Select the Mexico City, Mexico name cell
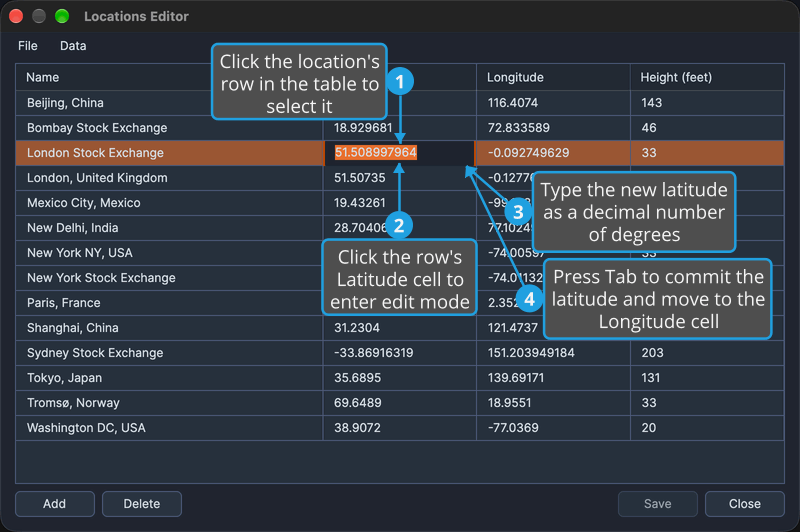Image resolution: width=800 pixels, height=532 pixels. [x=169, y=203]
